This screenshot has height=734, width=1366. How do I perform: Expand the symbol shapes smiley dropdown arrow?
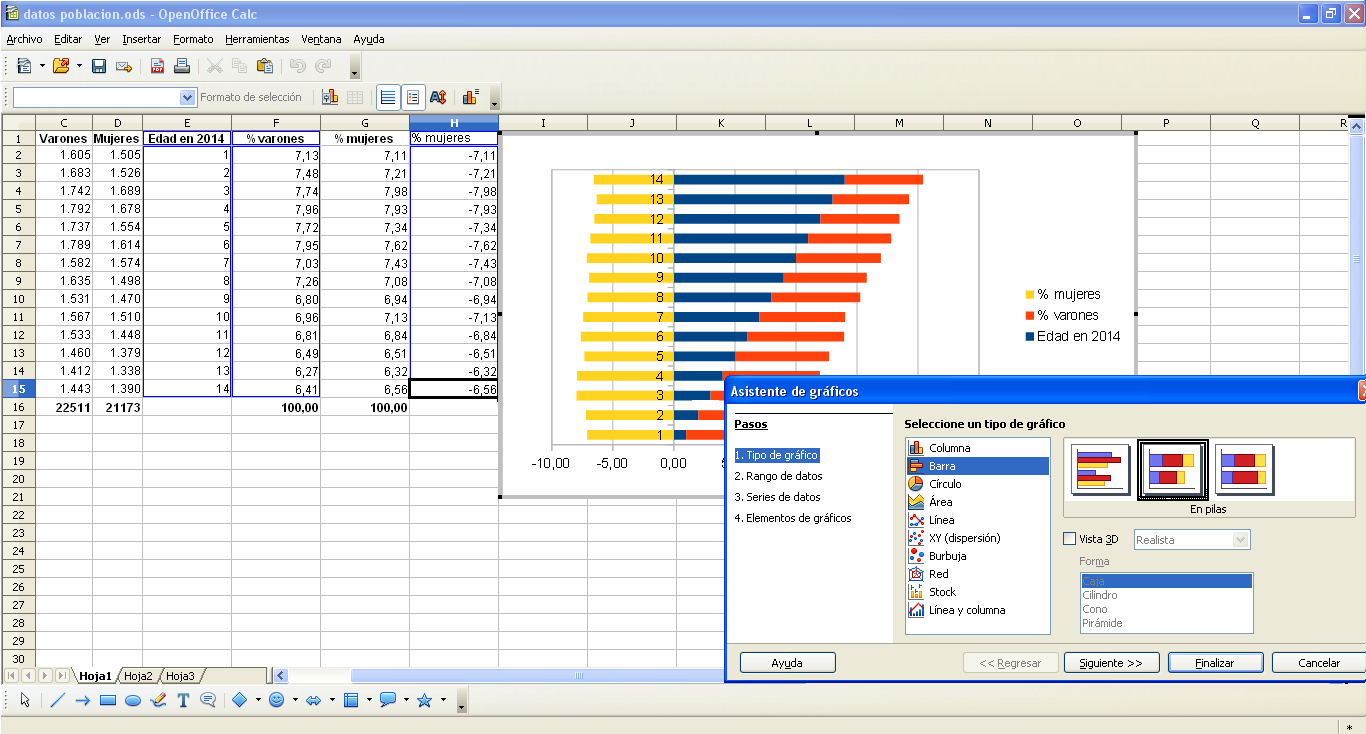pos(295,700)
